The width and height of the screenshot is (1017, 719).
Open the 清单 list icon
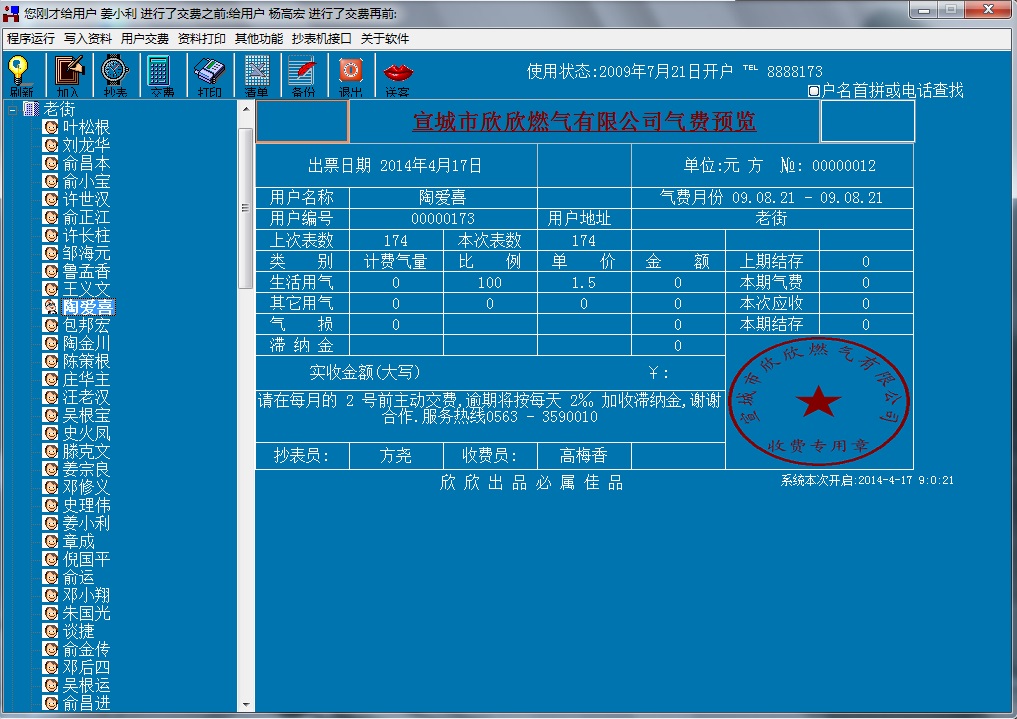point(257,74)
